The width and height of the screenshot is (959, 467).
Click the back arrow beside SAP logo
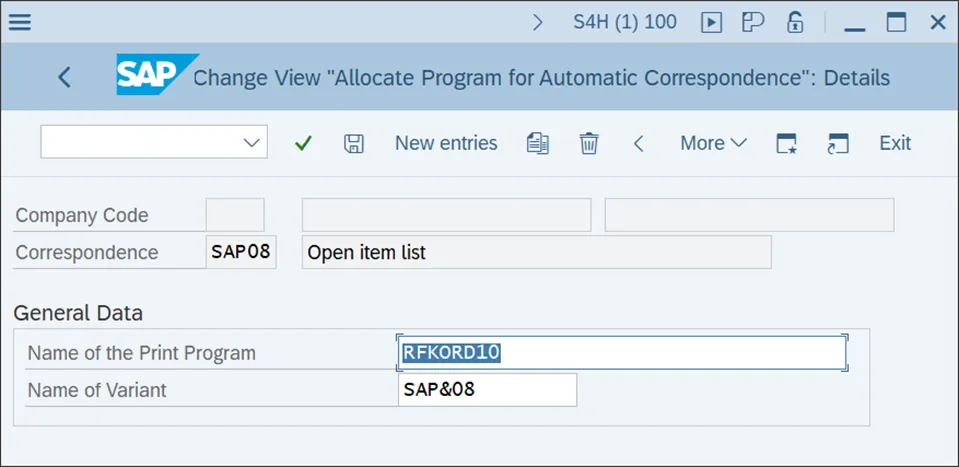click(x=65, y=77)
